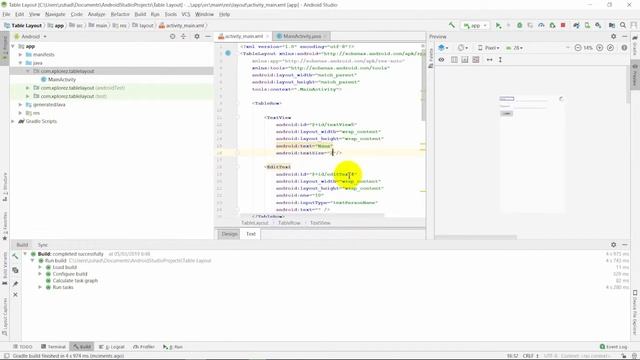Toggle the third layout view-mode button in Preview
This screenshot has width=640, height=360.
click(x=476, y=60)
